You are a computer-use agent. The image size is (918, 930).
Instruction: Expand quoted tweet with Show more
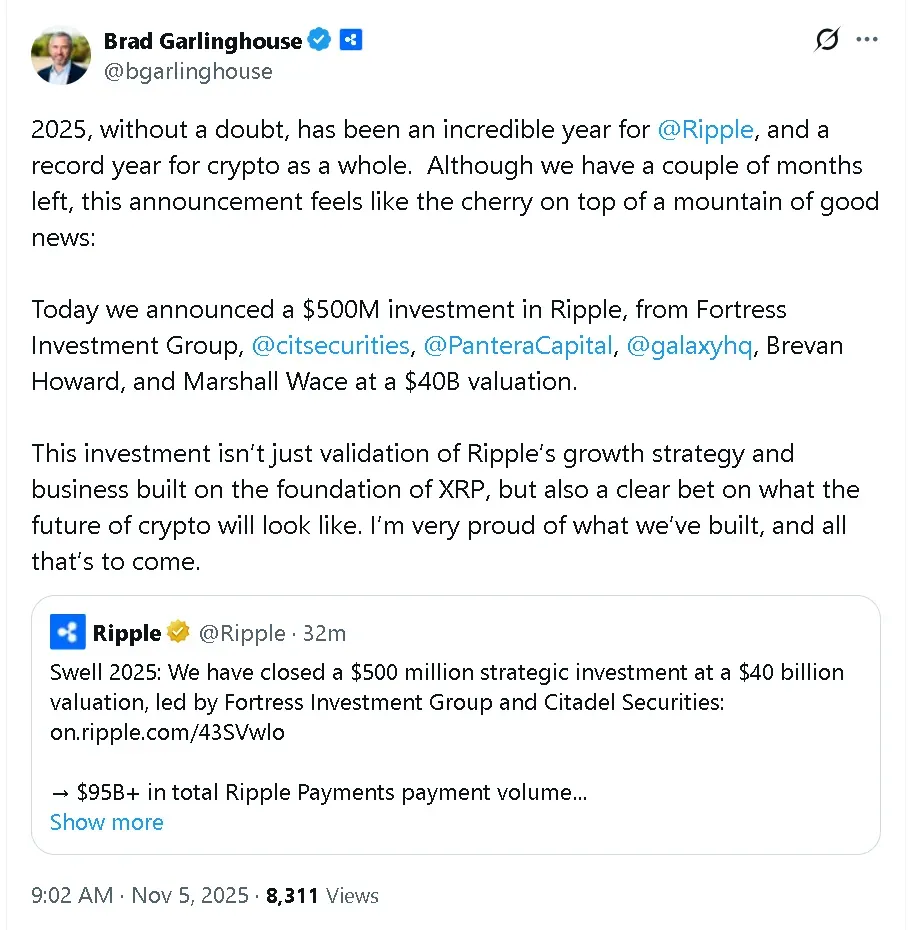[x=106, y=822]
